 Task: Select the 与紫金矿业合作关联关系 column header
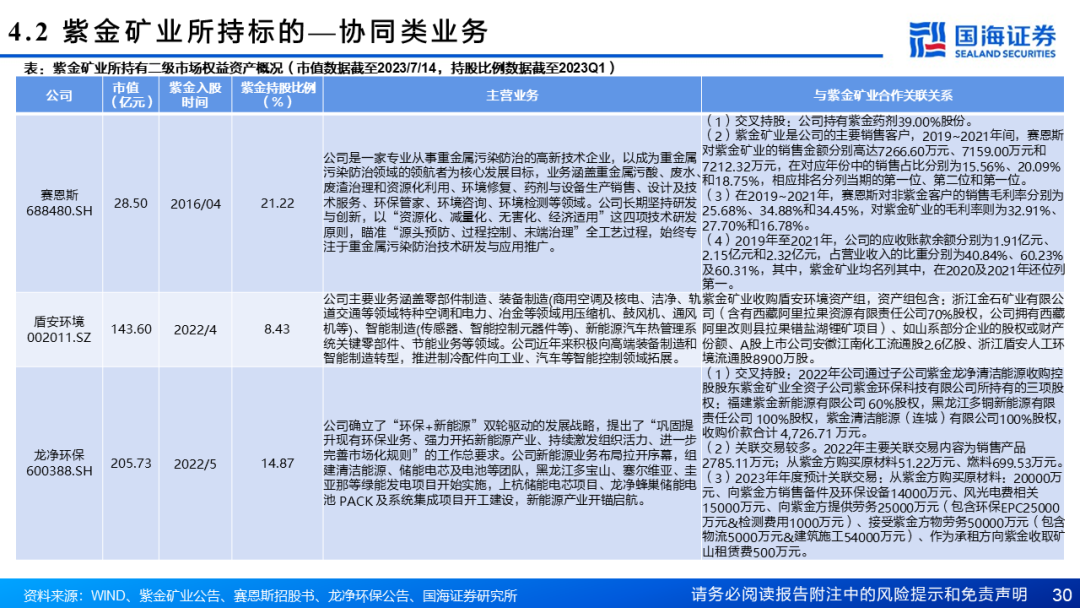pos(882,95)
